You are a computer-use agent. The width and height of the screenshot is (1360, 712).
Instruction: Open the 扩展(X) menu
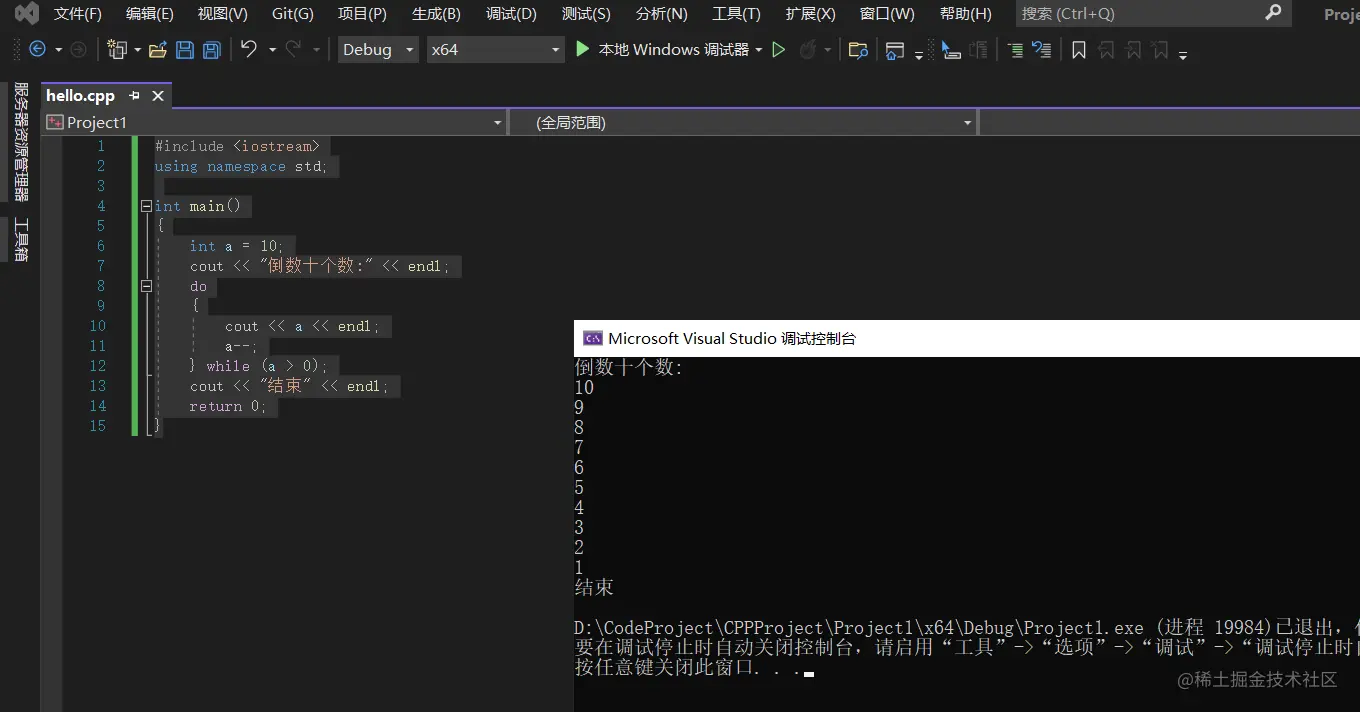[810, 13]
